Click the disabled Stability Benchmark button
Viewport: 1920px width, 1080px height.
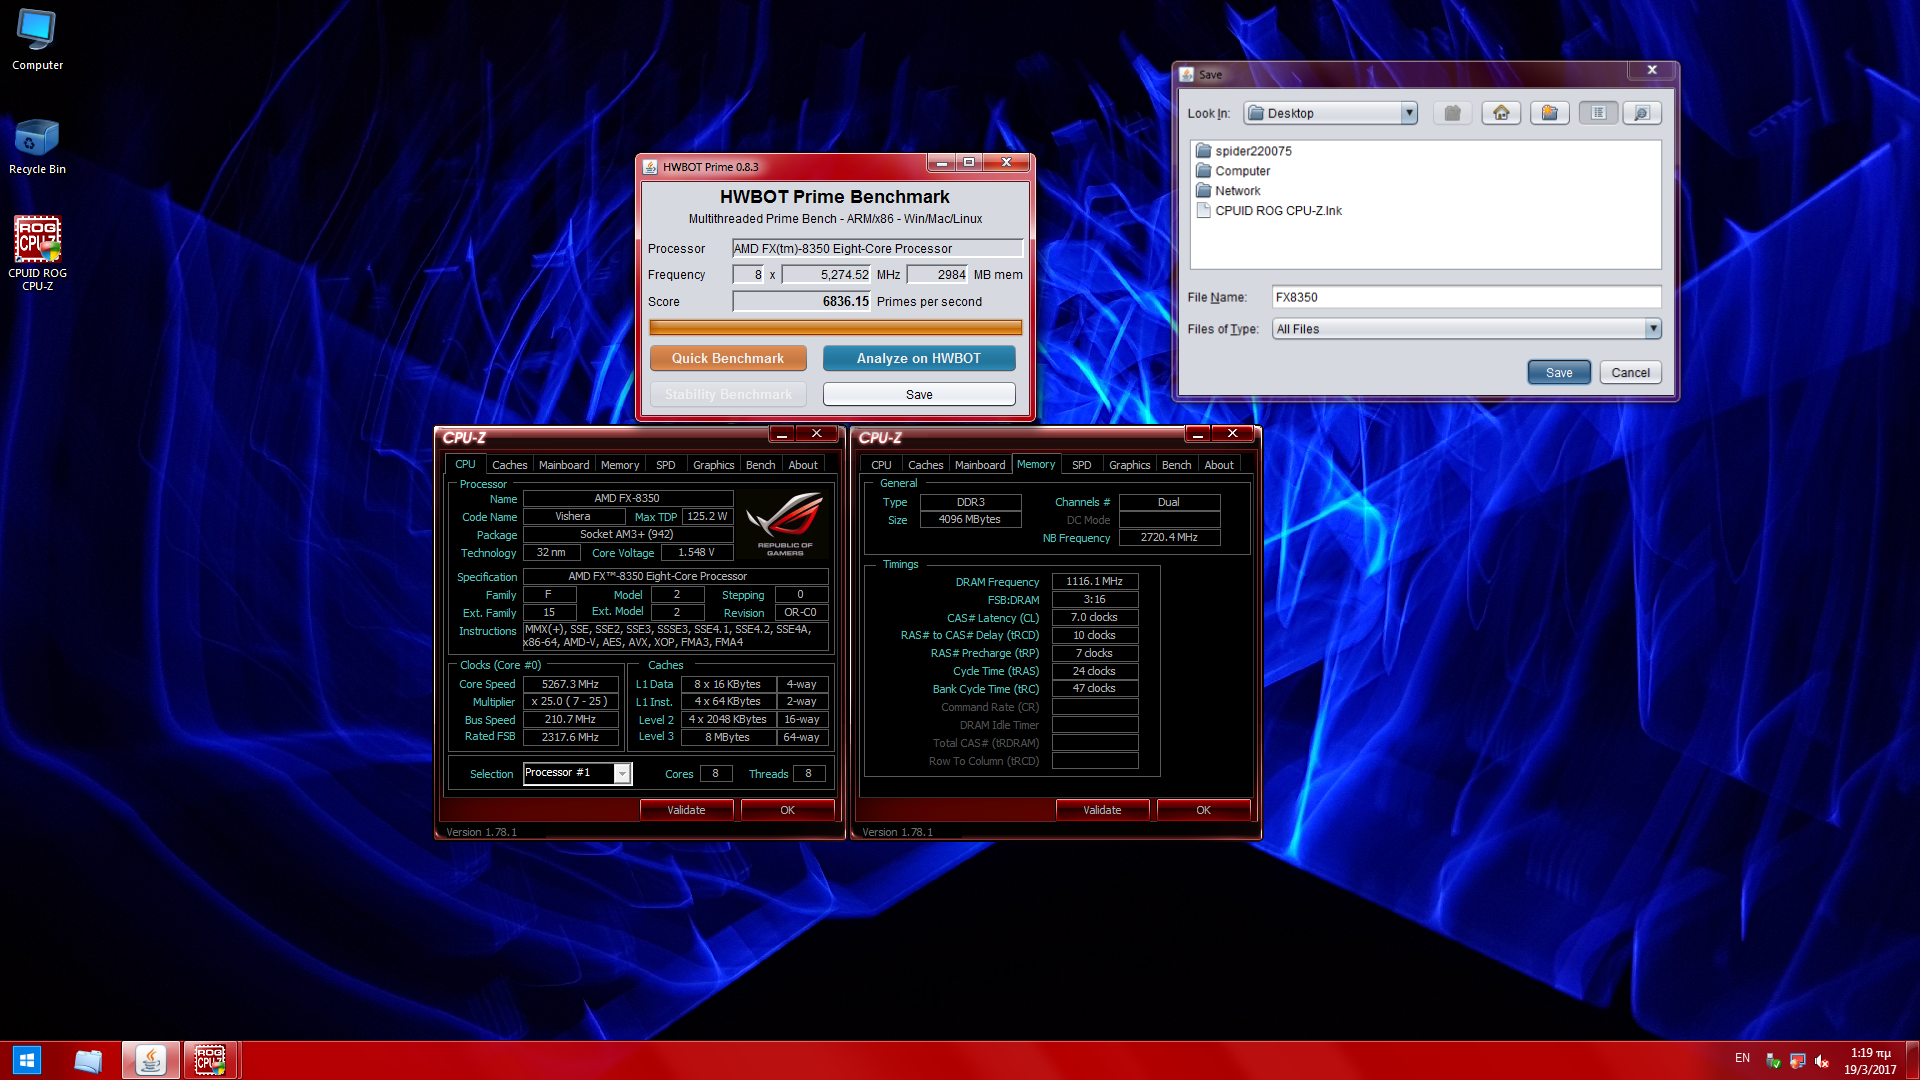point(728,395)
